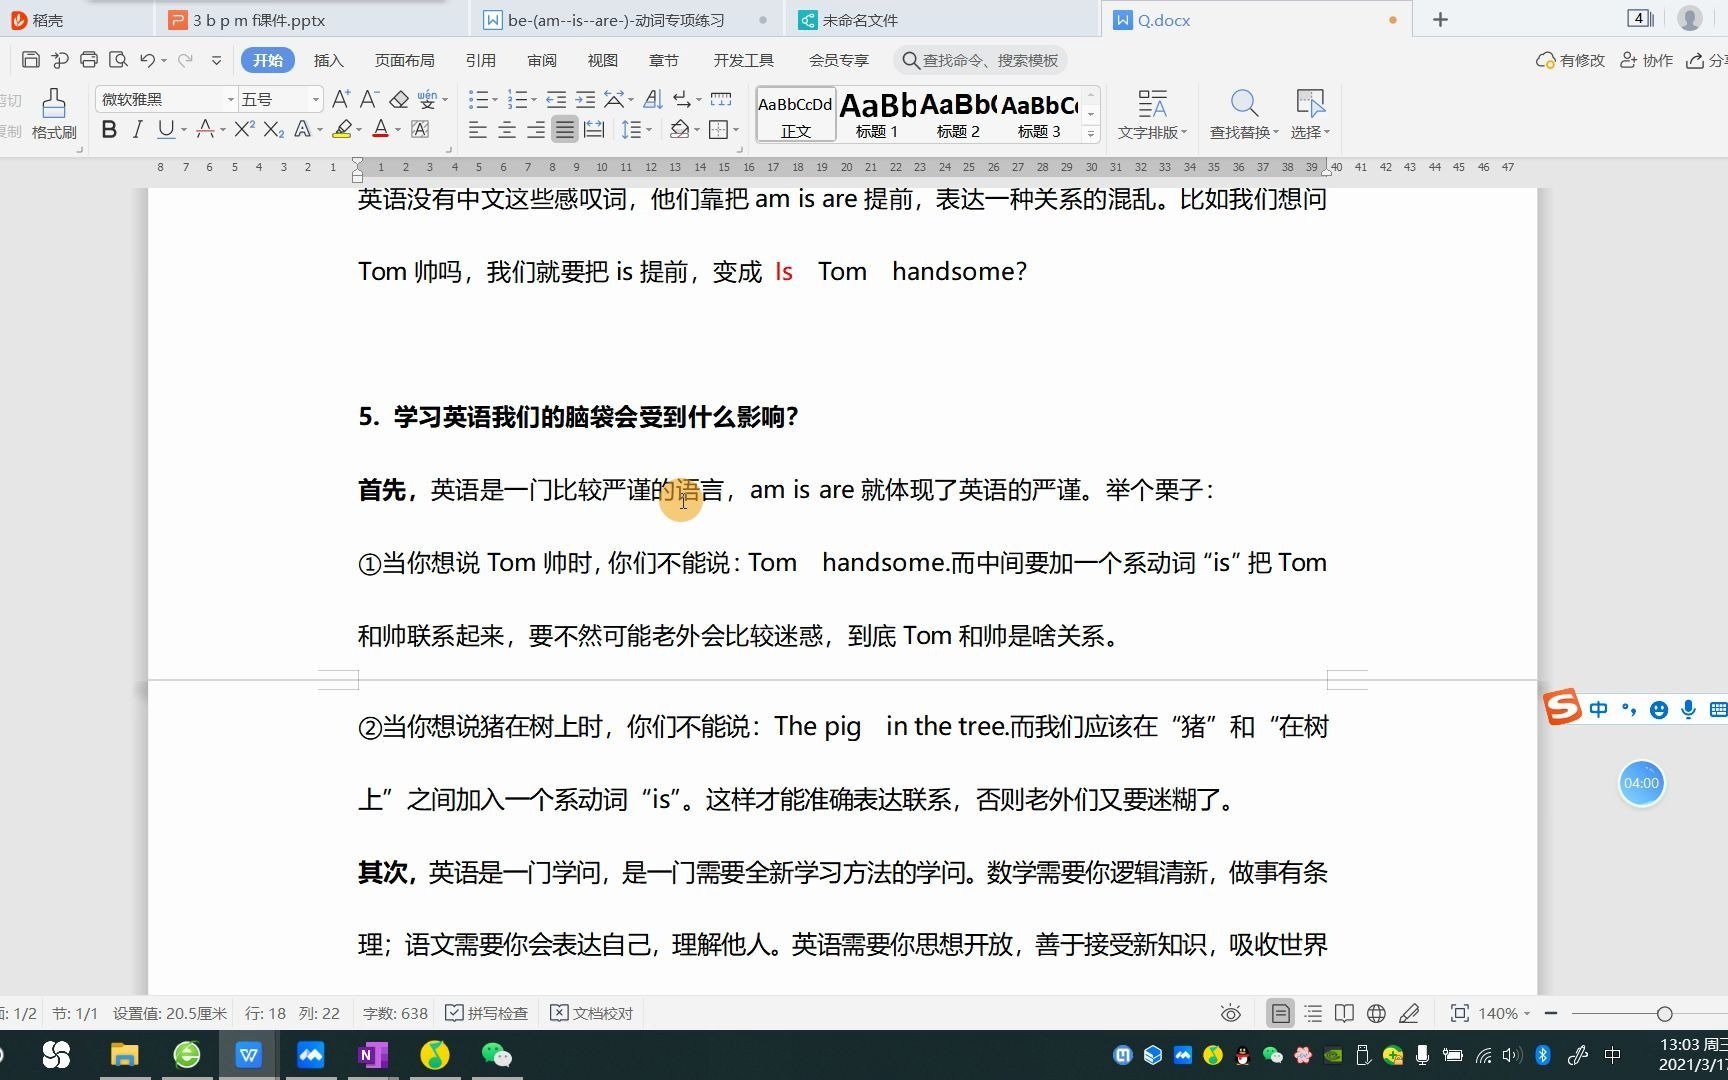Switch to the 插入 ribbon tab

point(328,60)
